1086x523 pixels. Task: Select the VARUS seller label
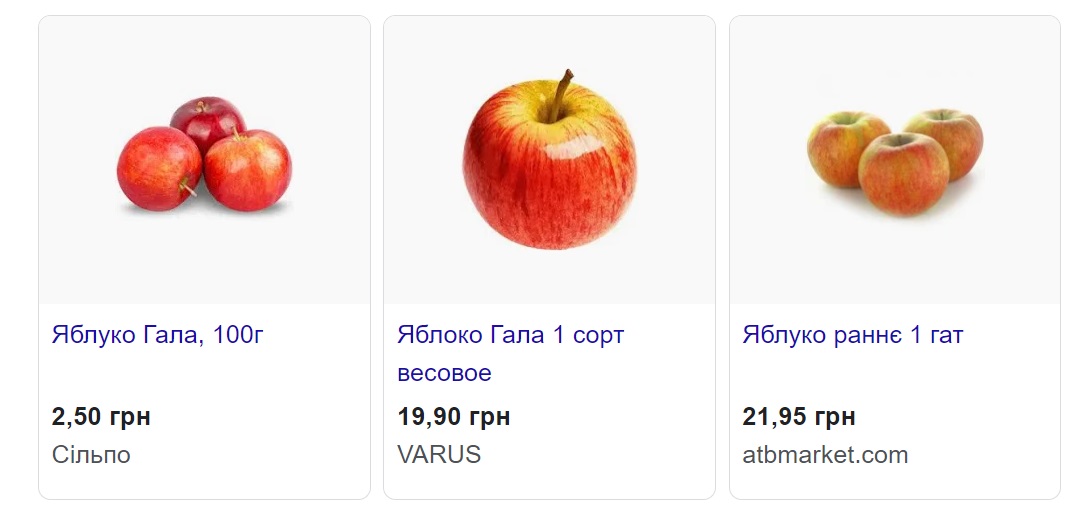coord(439,455)
